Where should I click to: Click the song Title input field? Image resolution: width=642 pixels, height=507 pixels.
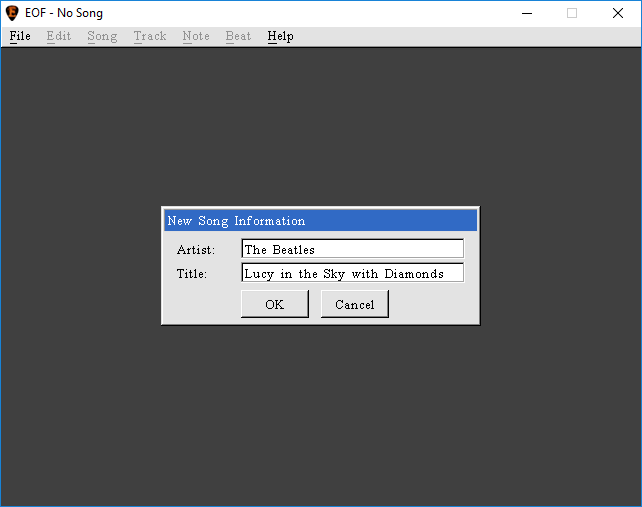pyautogui.click(x=352, y=273)
